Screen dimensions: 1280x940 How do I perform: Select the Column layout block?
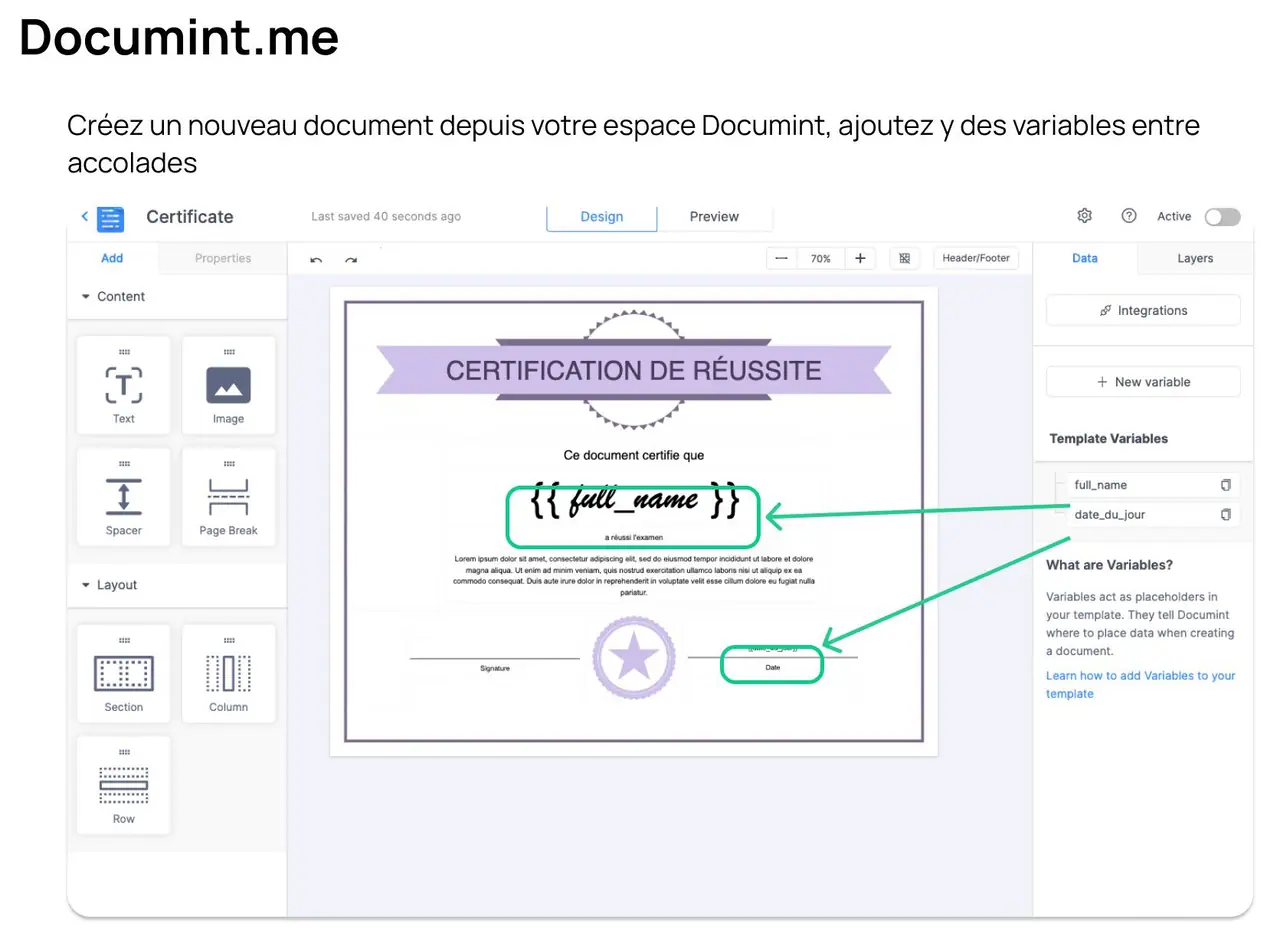229,673
